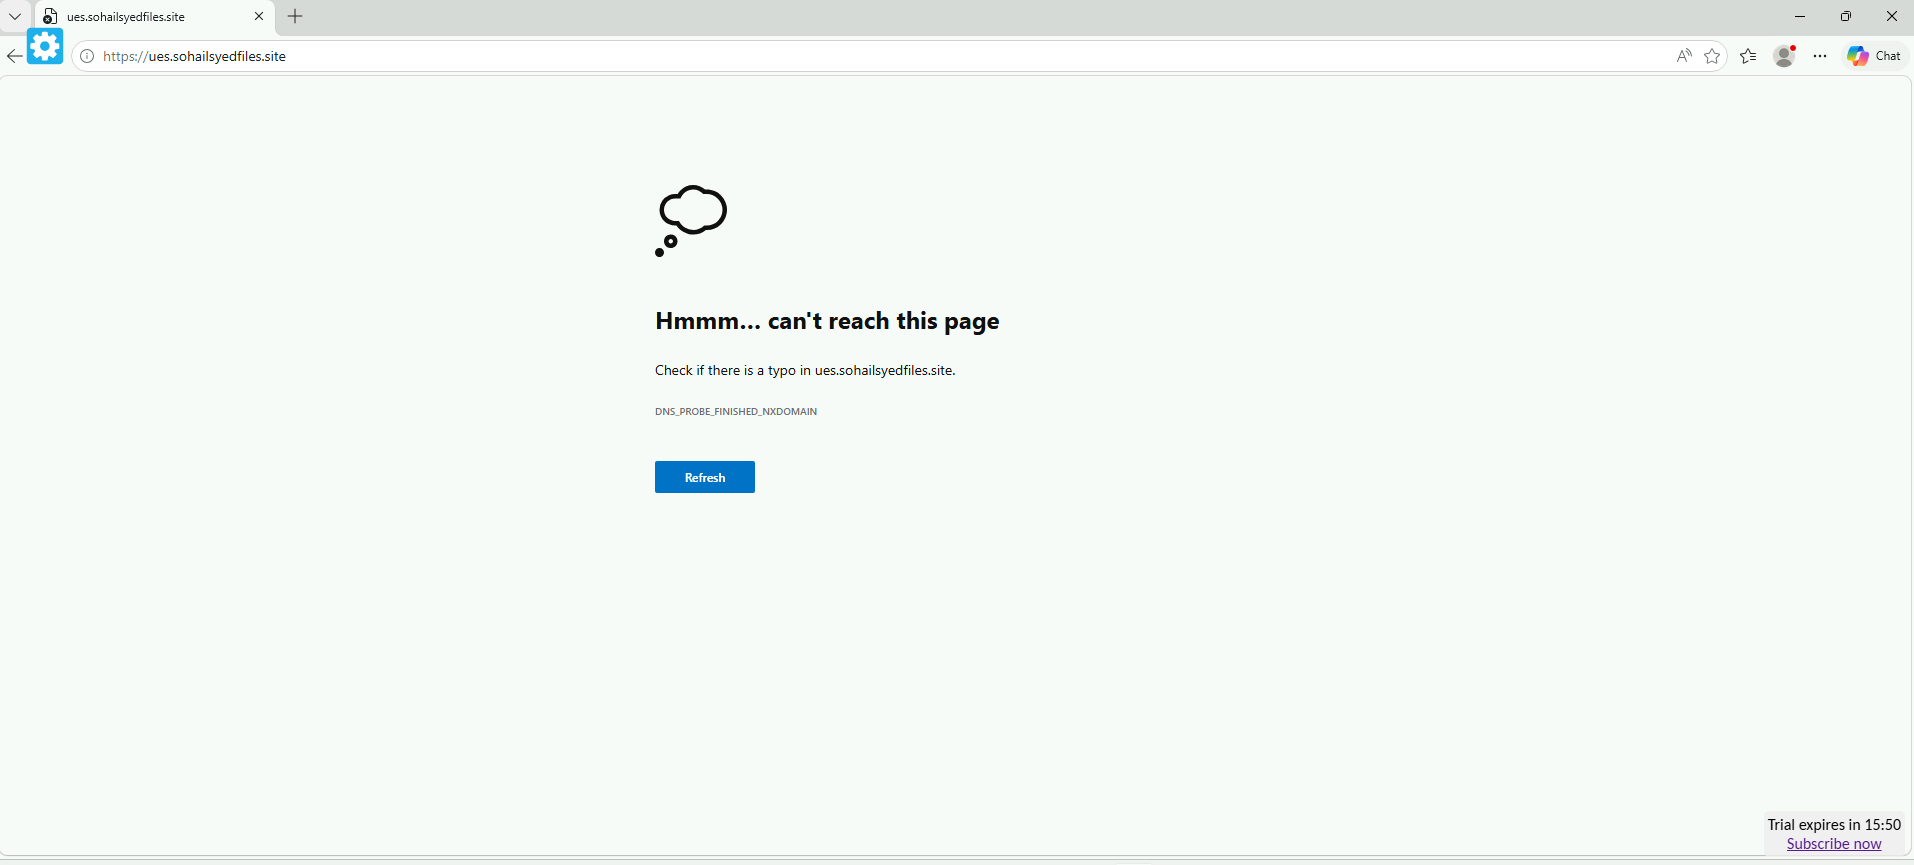The image size is (1914, 865).
Task: View site information icon in address bar
Action: click(x=87, y=56)
